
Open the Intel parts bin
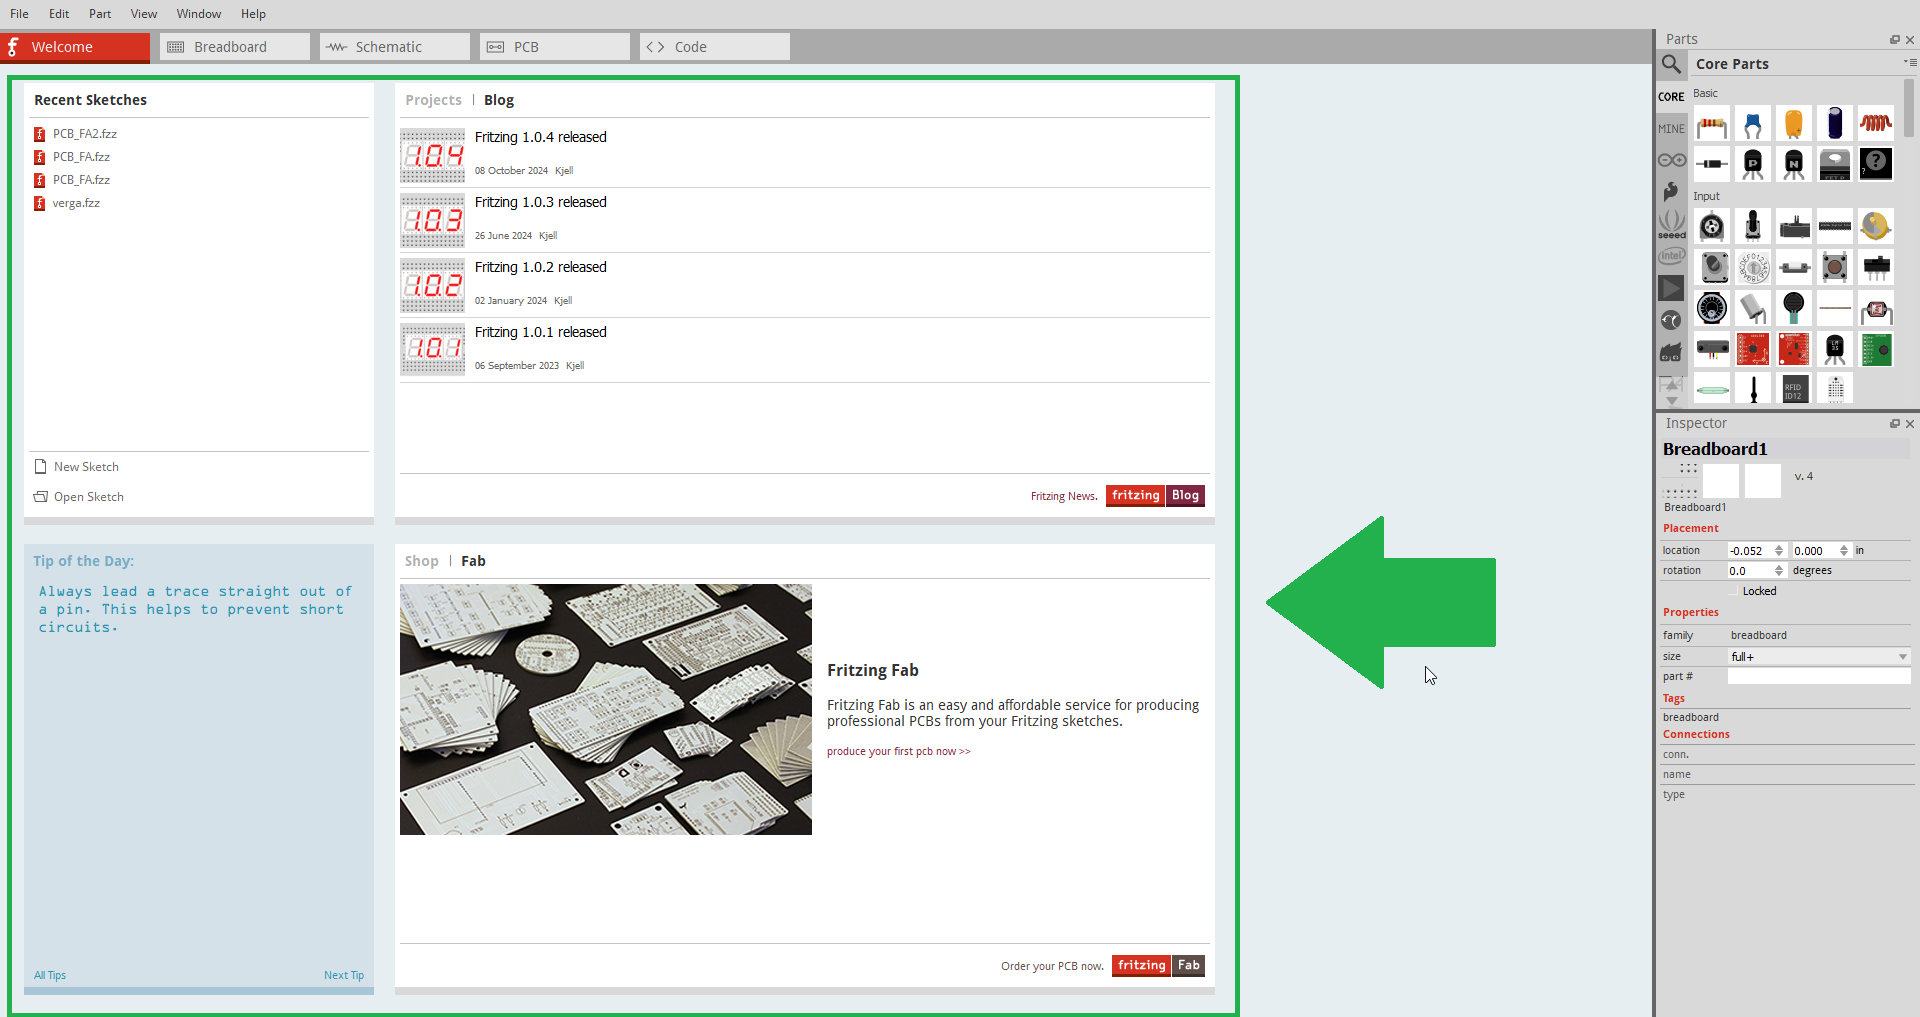(x=1671, y=257)
